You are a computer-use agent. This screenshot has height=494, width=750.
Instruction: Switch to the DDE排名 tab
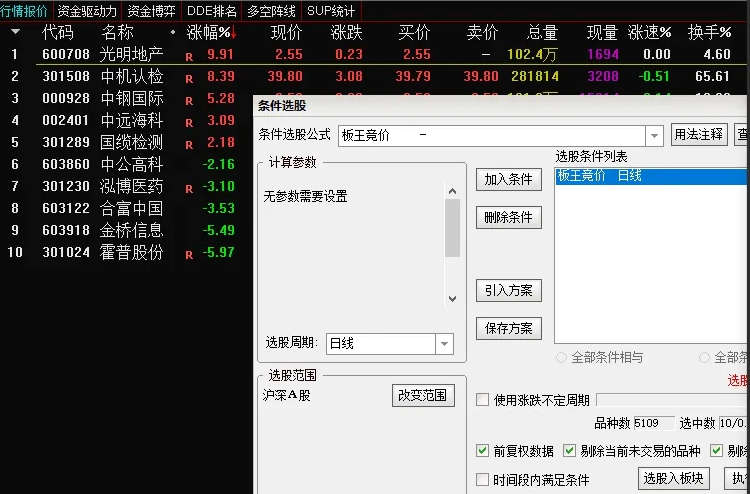(x=211, y=11)
